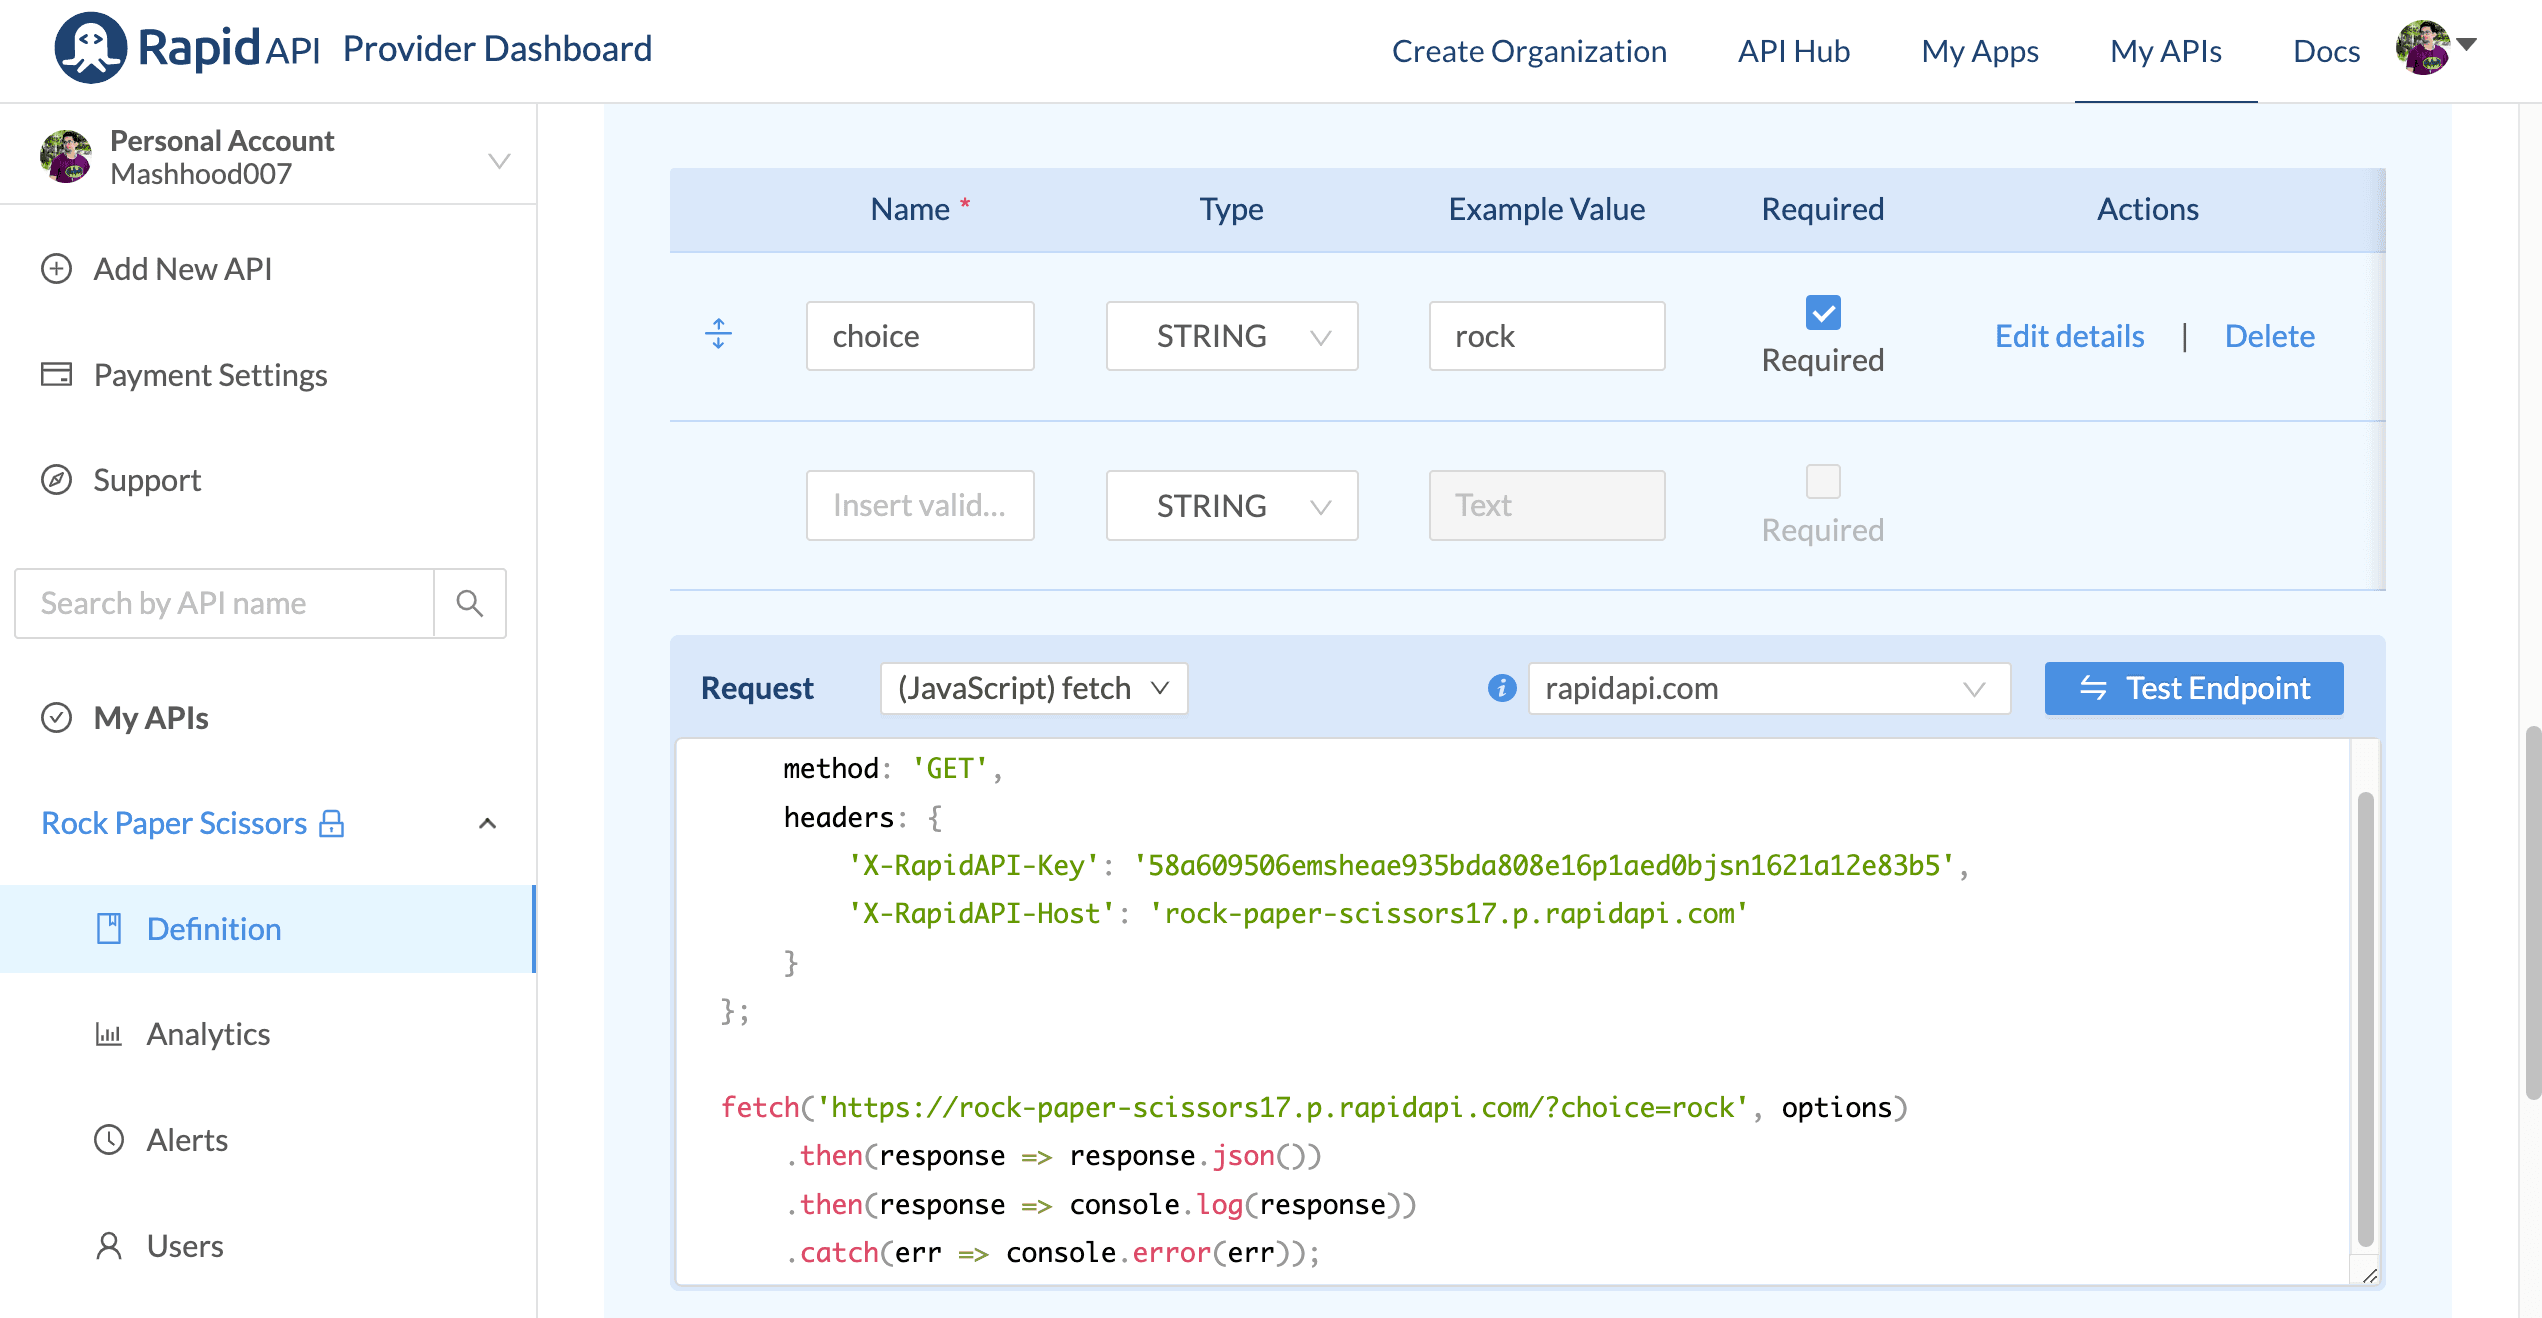Open Create Organization in top navigation

click(1529, 51)
